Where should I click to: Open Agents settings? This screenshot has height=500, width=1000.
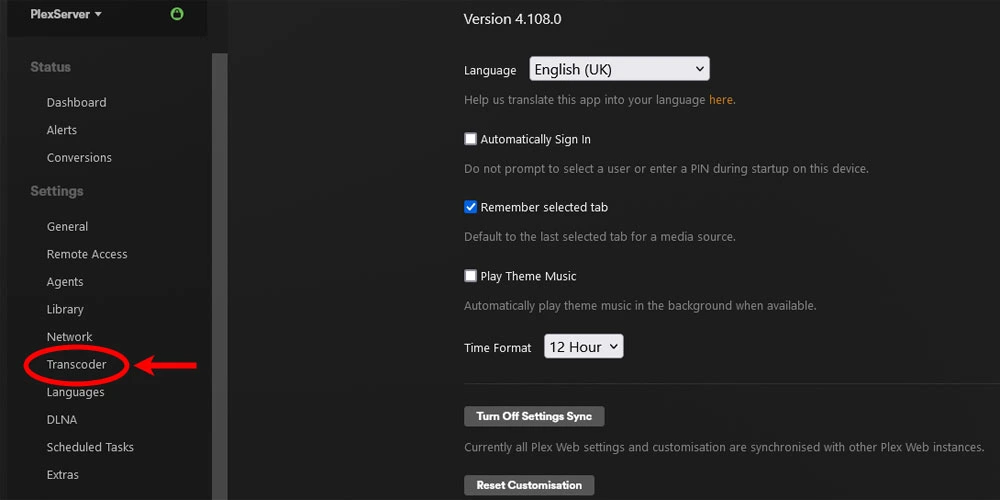click(65, 282)
